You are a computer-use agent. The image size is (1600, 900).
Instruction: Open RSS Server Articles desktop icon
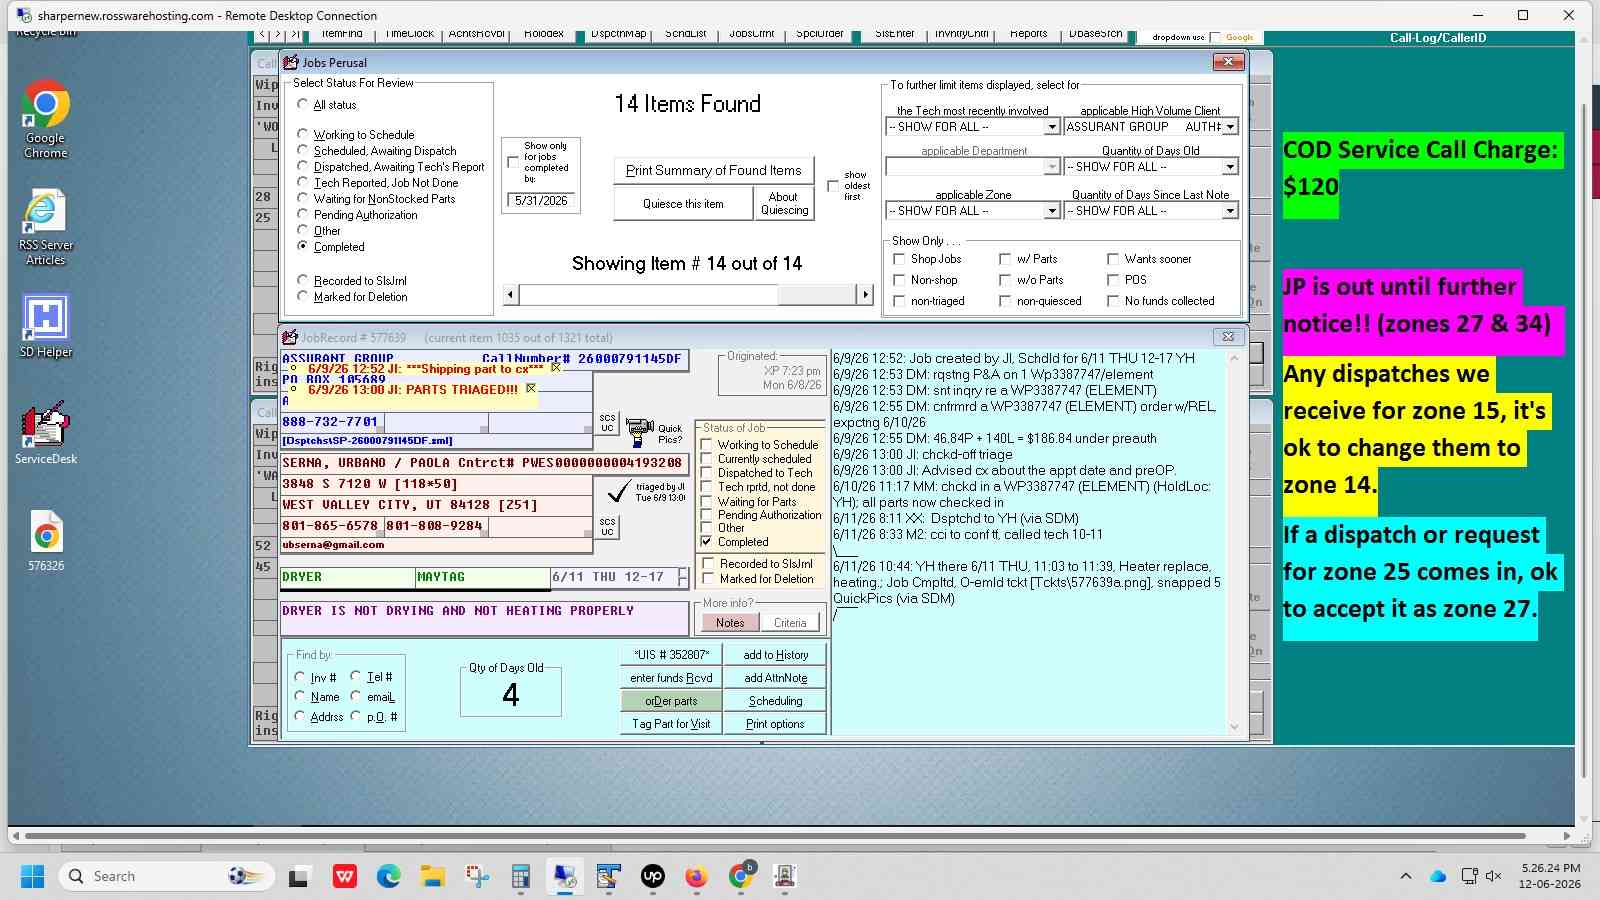[46, 227]
